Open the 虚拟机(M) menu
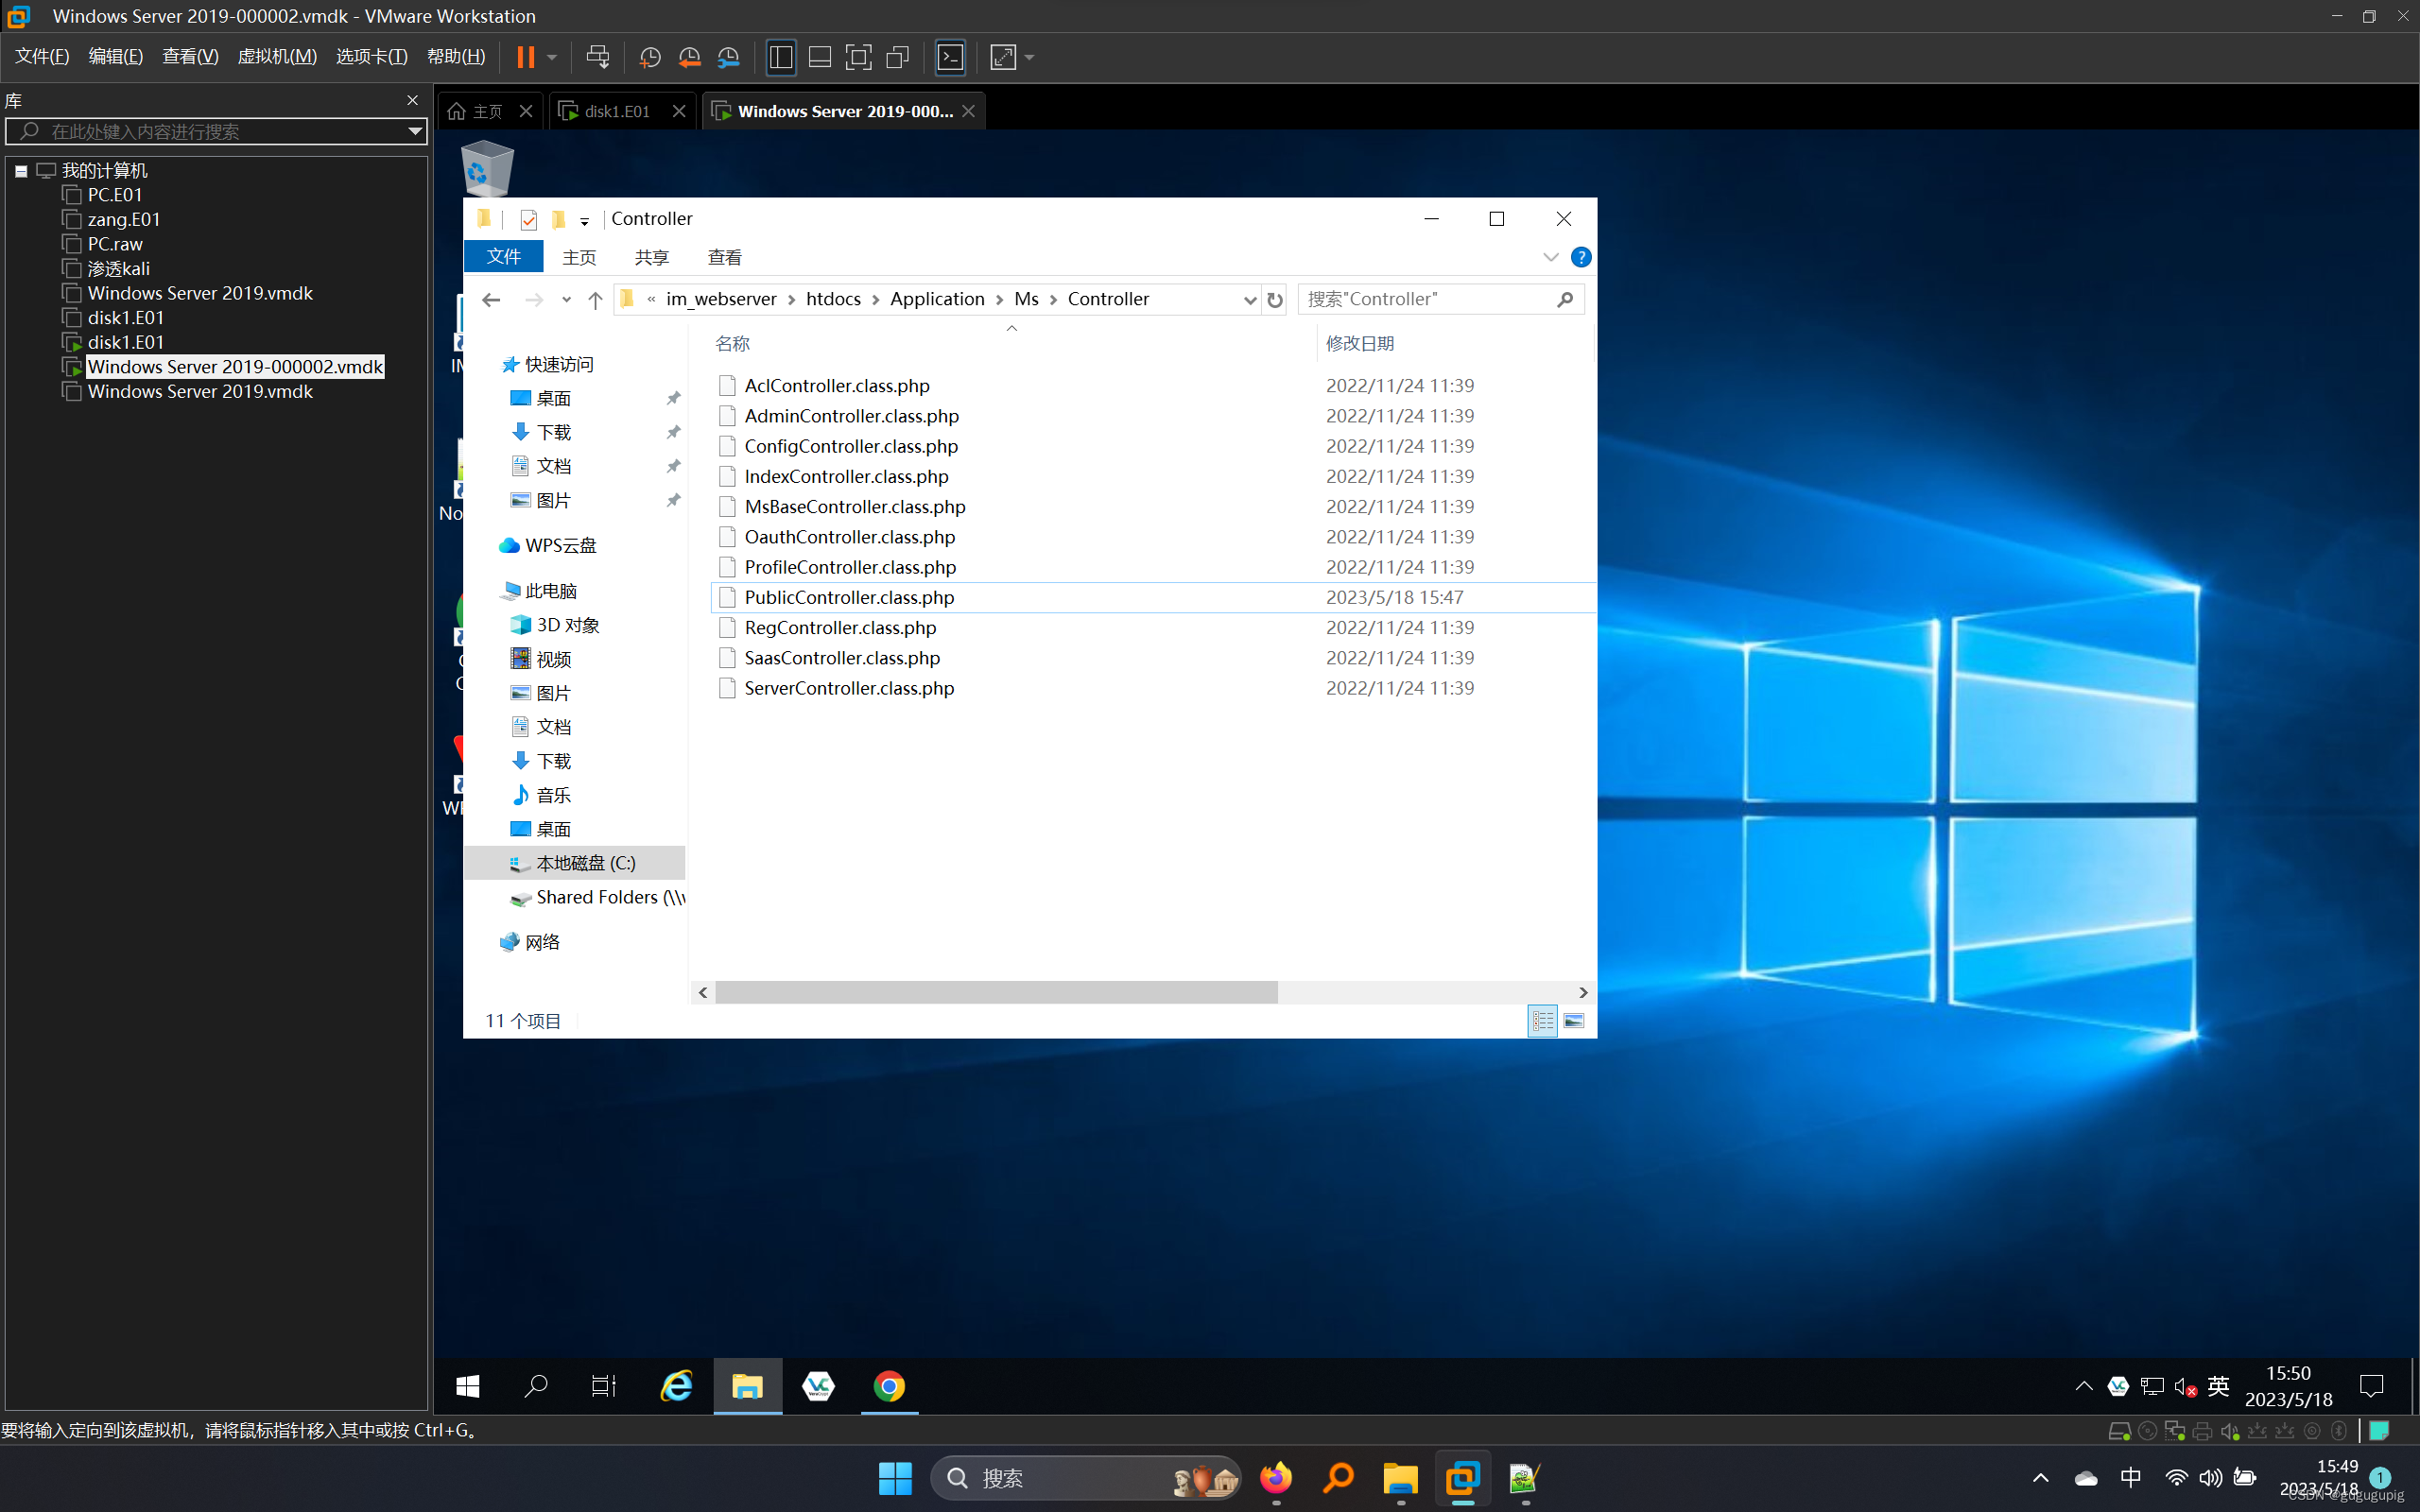The image size is (2420, 1512). [277, 57]
